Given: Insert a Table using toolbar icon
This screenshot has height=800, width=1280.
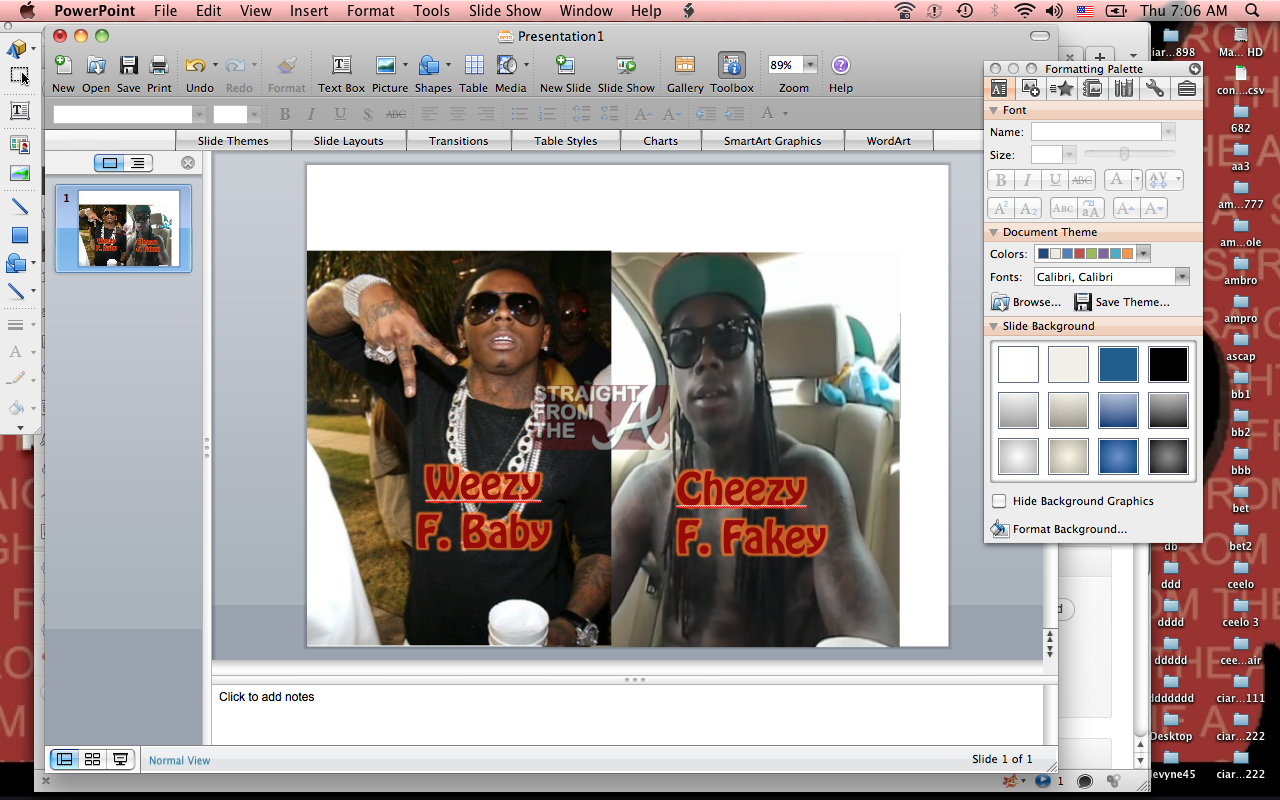Looking at the screenshot, I should (x=473, y=66).
